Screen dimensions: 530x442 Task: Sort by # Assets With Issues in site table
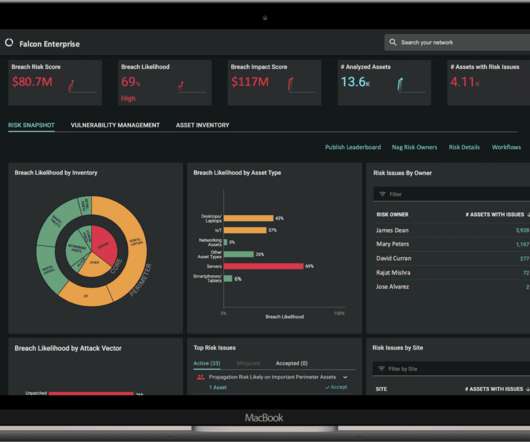point(497,389)
